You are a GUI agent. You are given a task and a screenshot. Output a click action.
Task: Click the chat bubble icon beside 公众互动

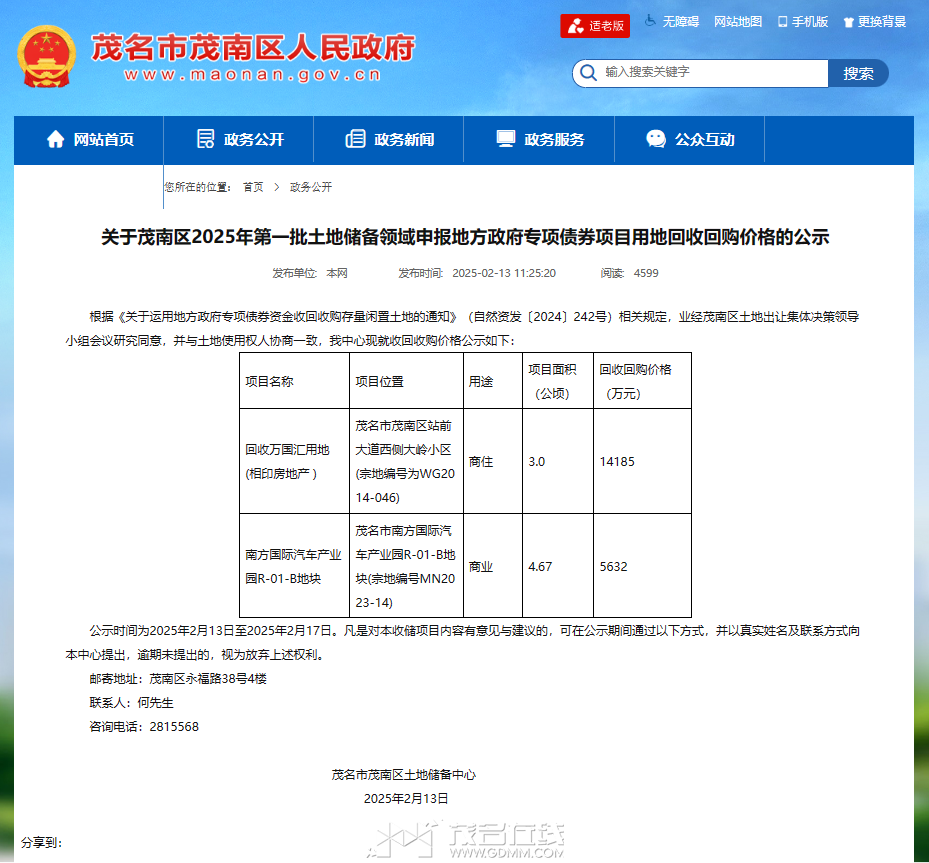(656, 139)
